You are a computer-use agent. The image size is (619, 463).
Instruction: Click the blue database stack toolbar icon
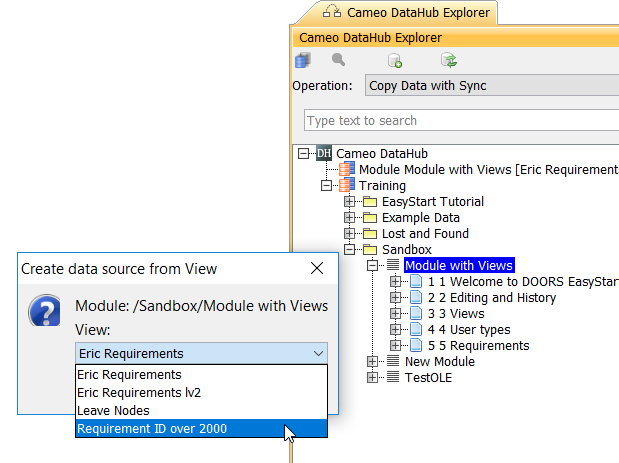pyautogui.click(x=302, y=61)
